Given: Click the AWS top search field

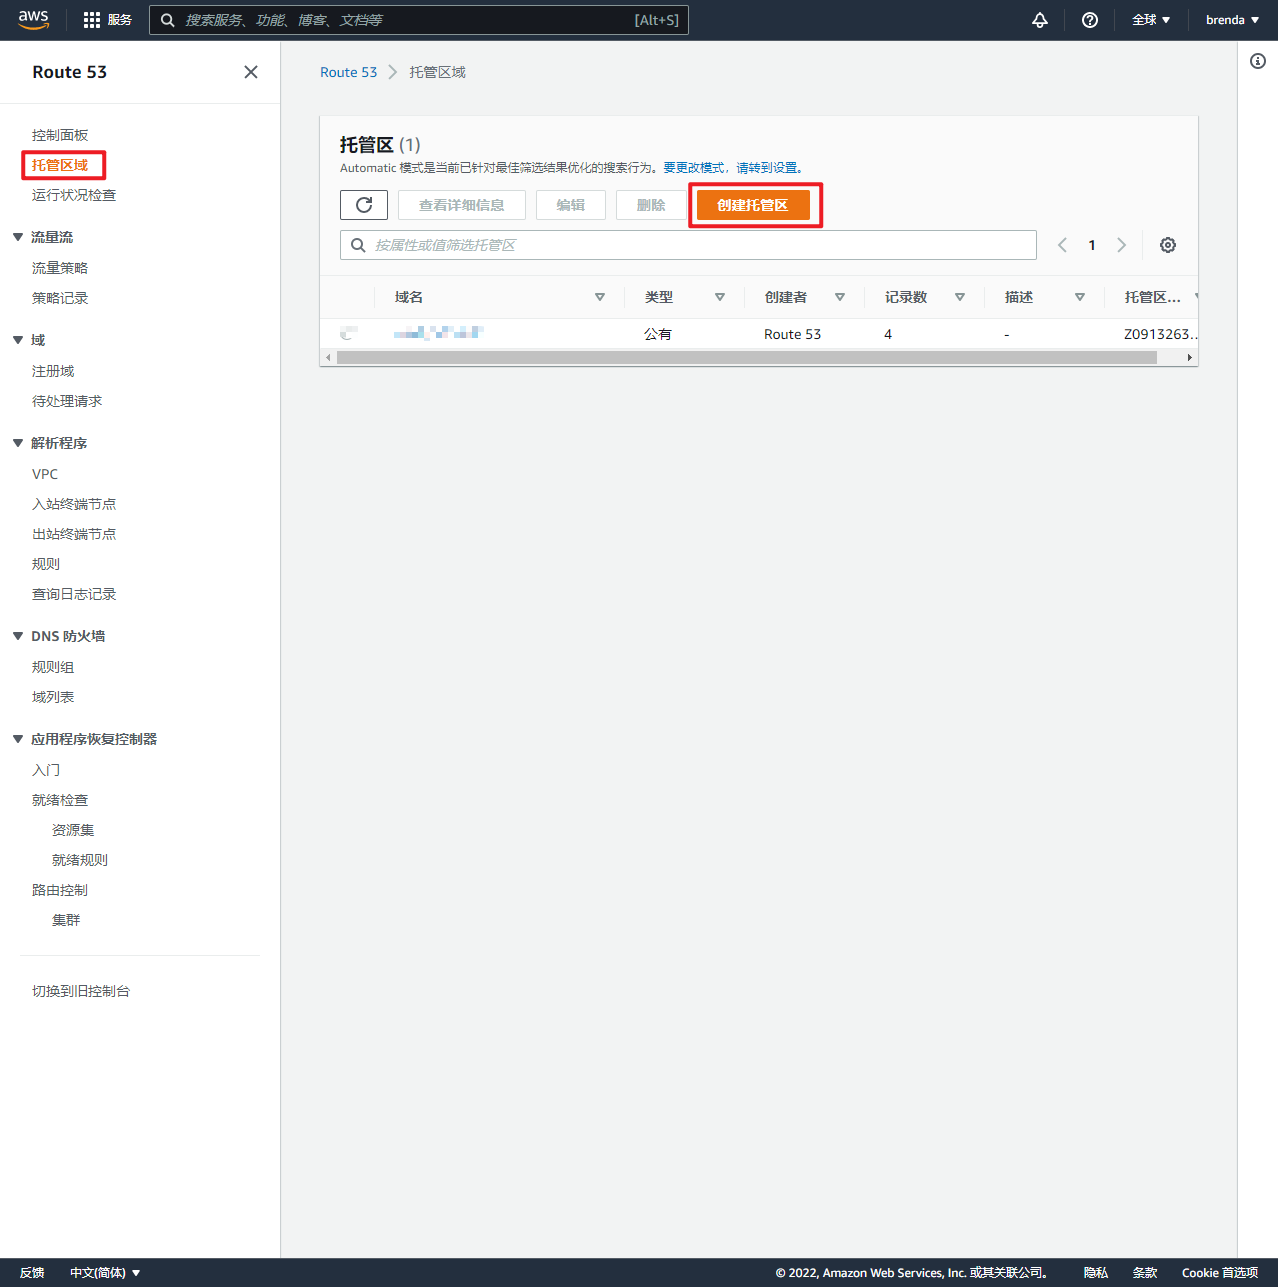Looking at the screenshot, I should 419,20.
